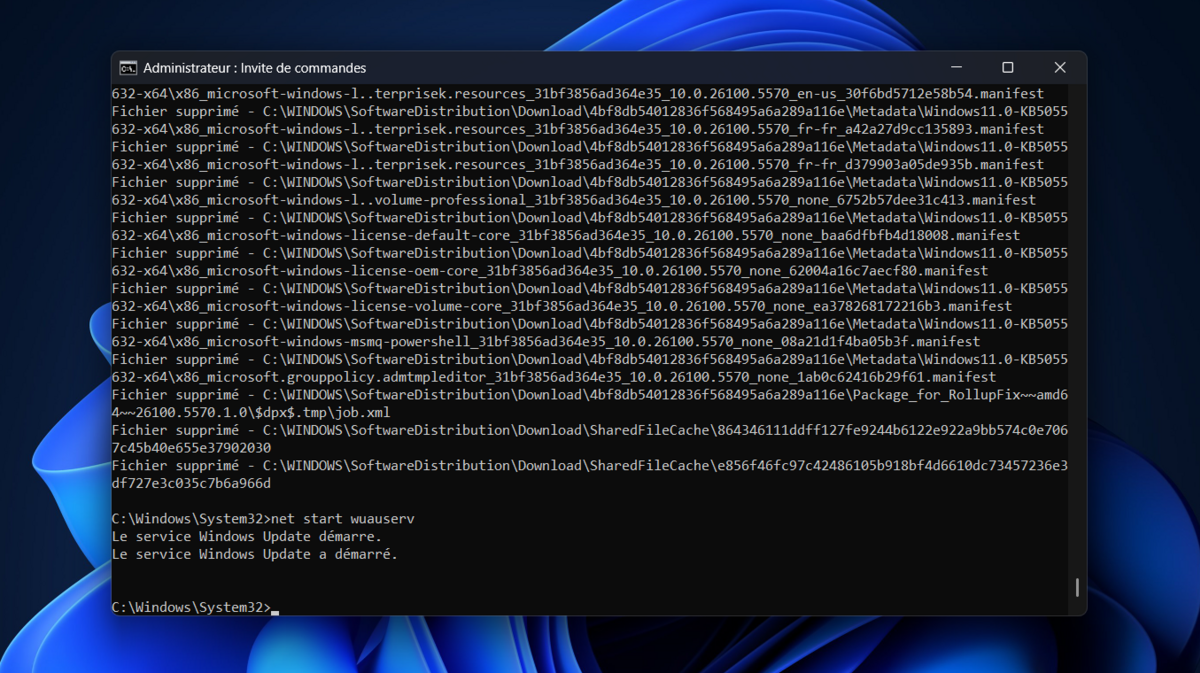Image resolution: width=1200 pixels, height=673 pixels.
Task: Select the line ending en-us_30f6bd5712e58b54.manifest
Action: pos(578,94)
